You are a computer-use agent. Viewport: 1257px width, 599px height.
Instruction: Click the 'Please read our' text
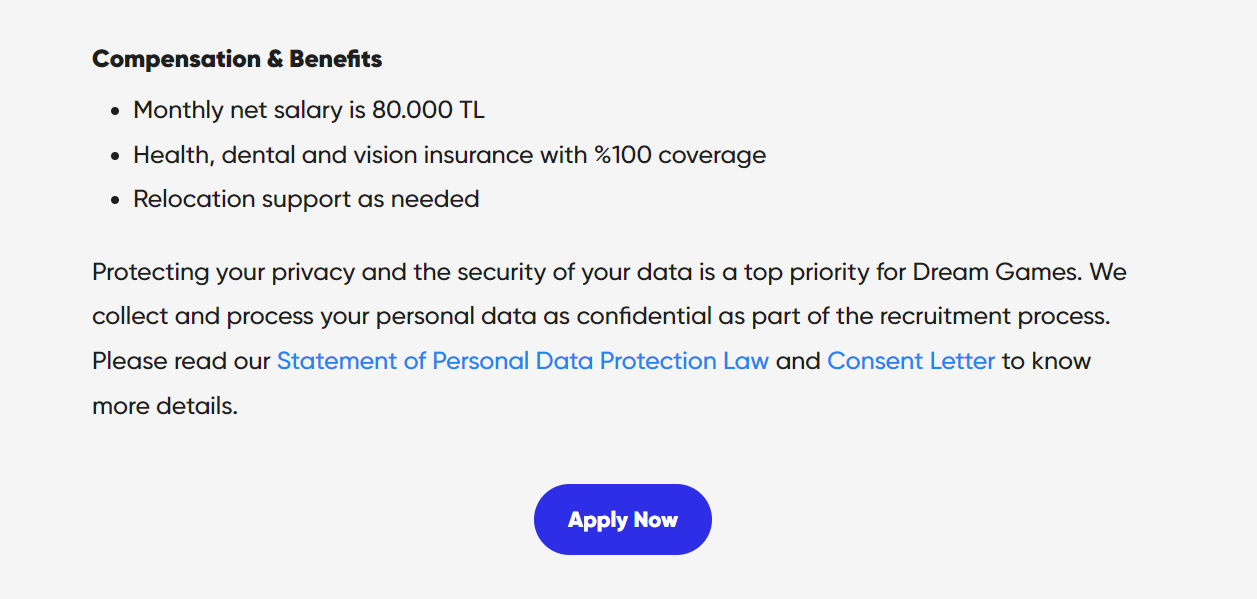(181, 361)
